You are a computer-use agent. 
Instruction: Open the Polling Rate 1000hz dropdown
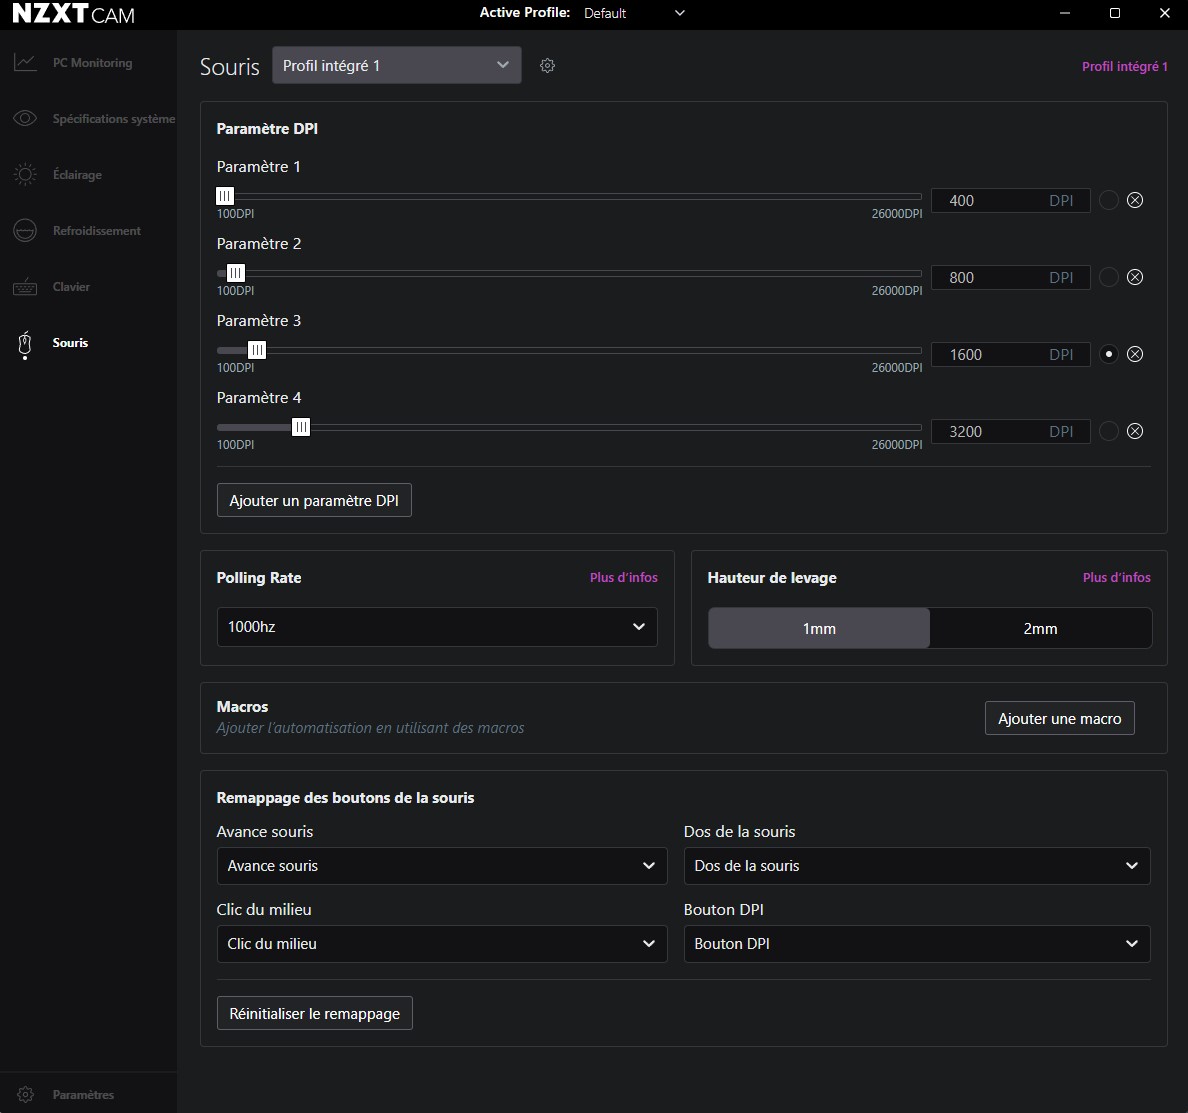coord(437,627)
